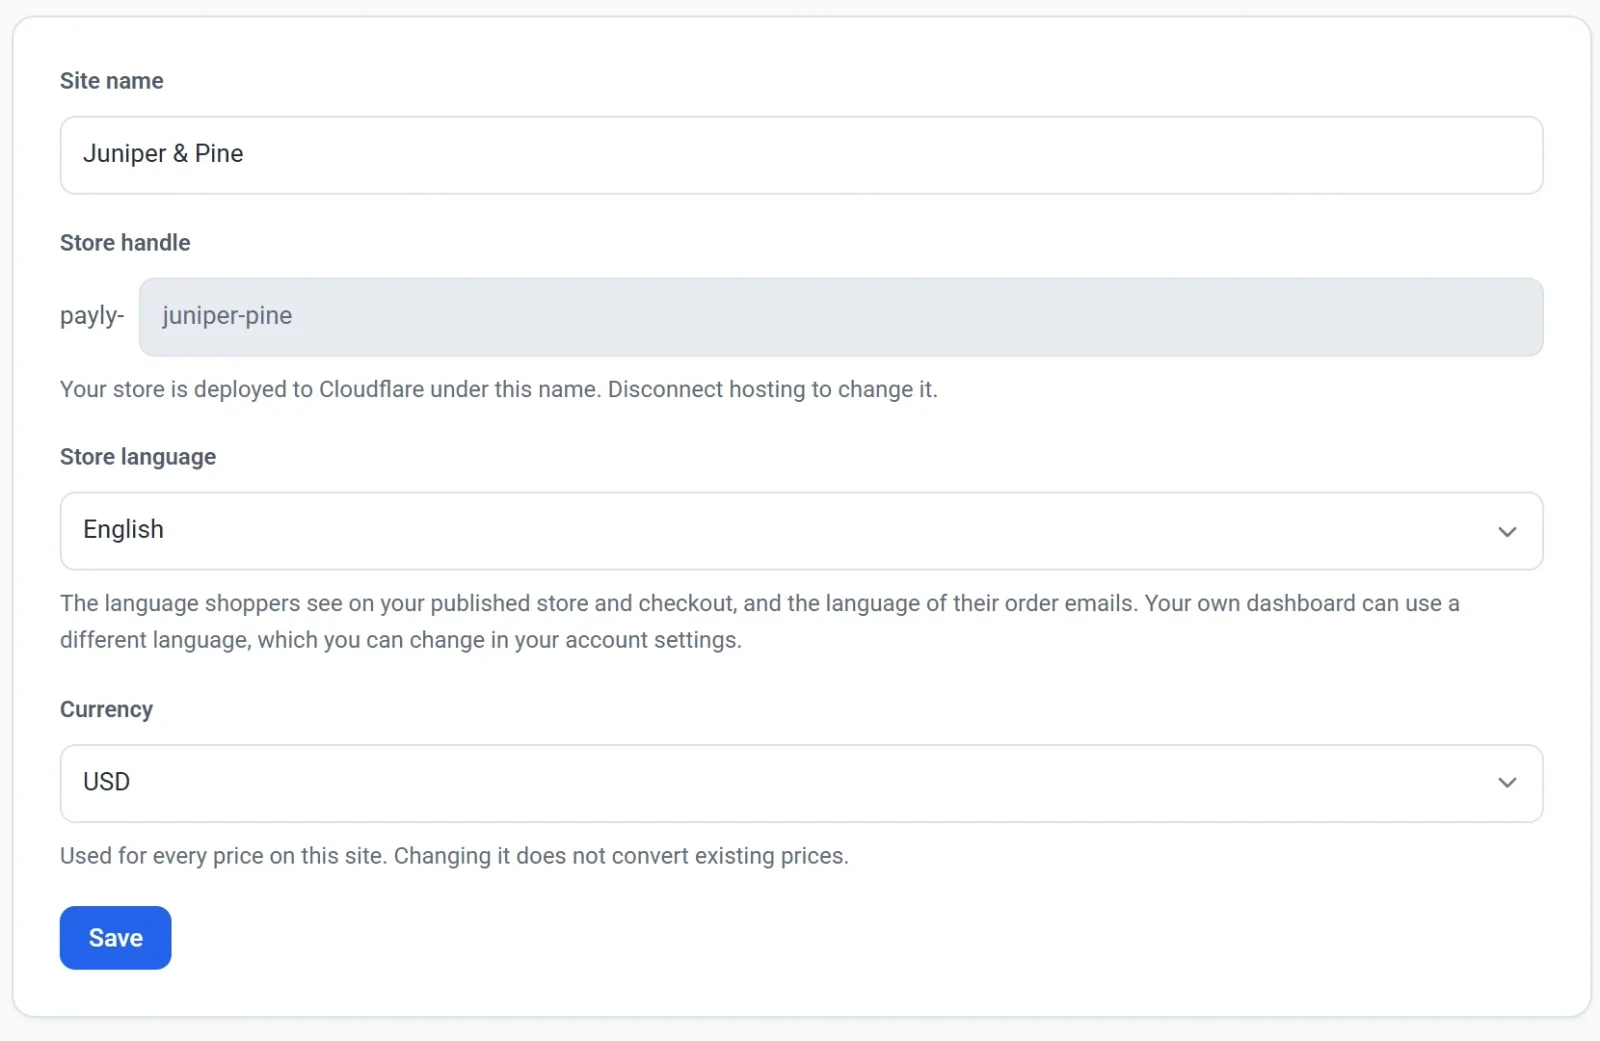This screenshot has width=1600, height=1041.
Task: Open the Currency dropdown showing USD
Action: 801,783
